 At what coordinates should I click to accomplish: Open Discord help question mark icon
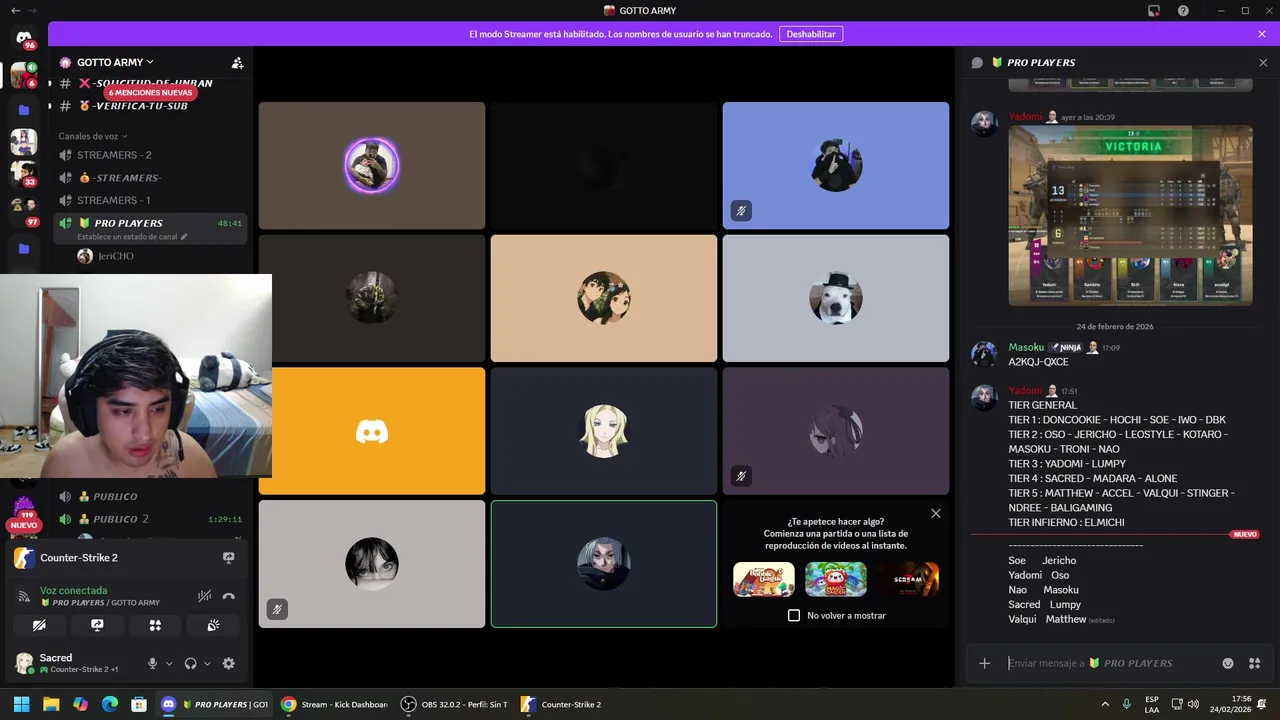click(1183, 10)
